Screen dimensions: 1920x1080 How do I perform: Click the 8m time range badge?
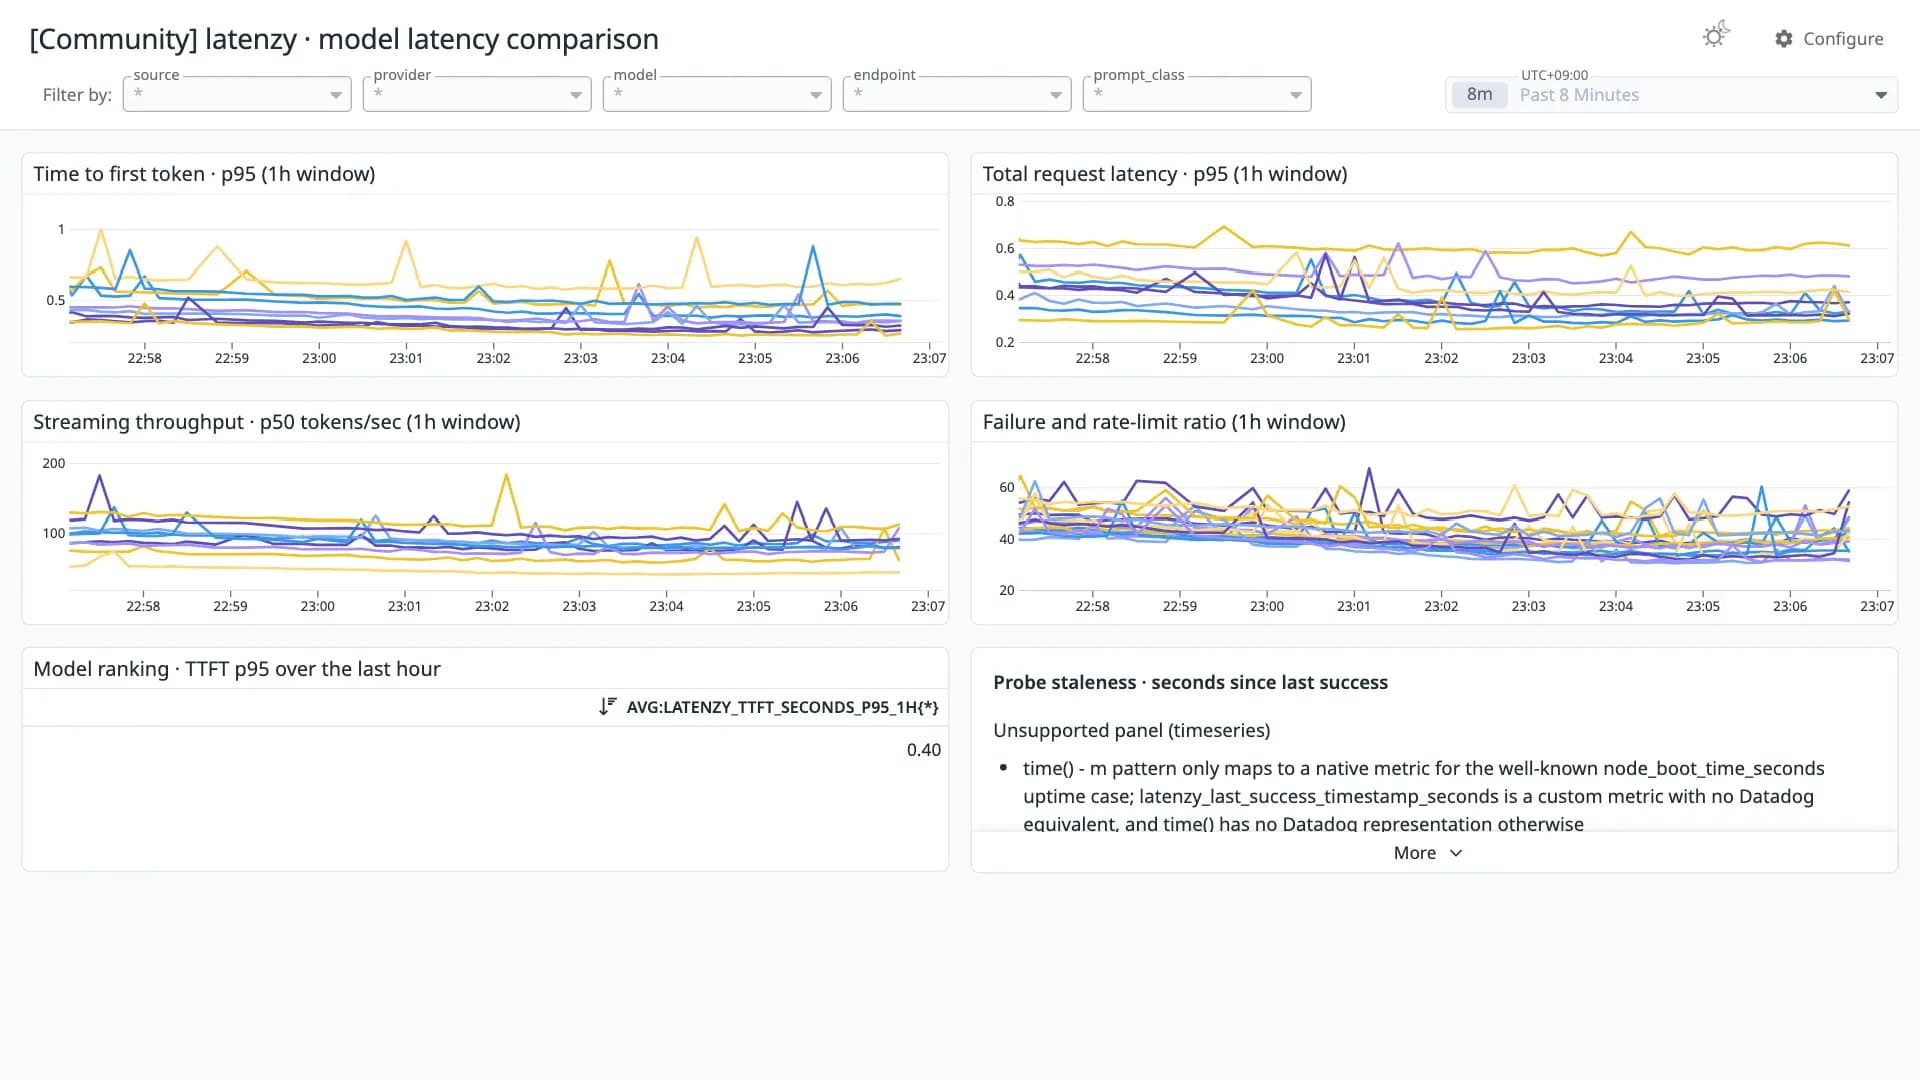pyautogui.click(x=1479, y=95)
